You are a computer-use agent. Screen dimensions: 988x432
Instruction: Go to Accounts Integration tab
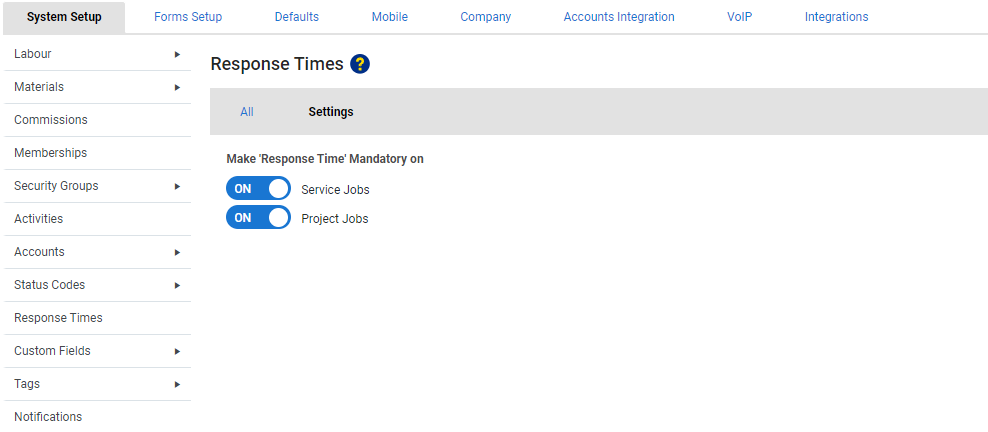619,17
